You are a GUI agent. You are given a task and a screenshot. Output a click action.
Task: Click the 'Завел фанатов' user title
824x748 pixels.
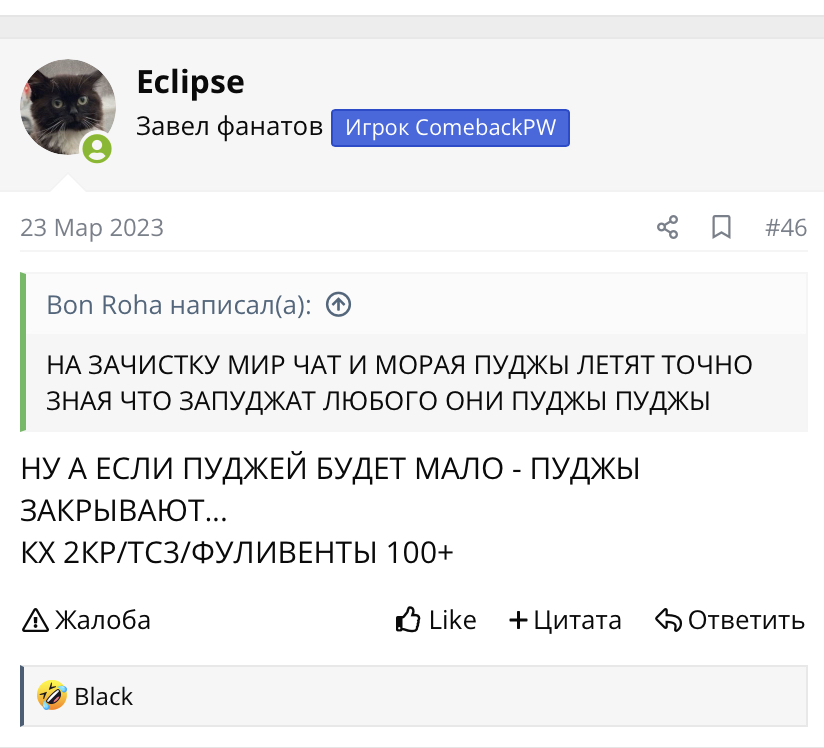pos(230,128)
